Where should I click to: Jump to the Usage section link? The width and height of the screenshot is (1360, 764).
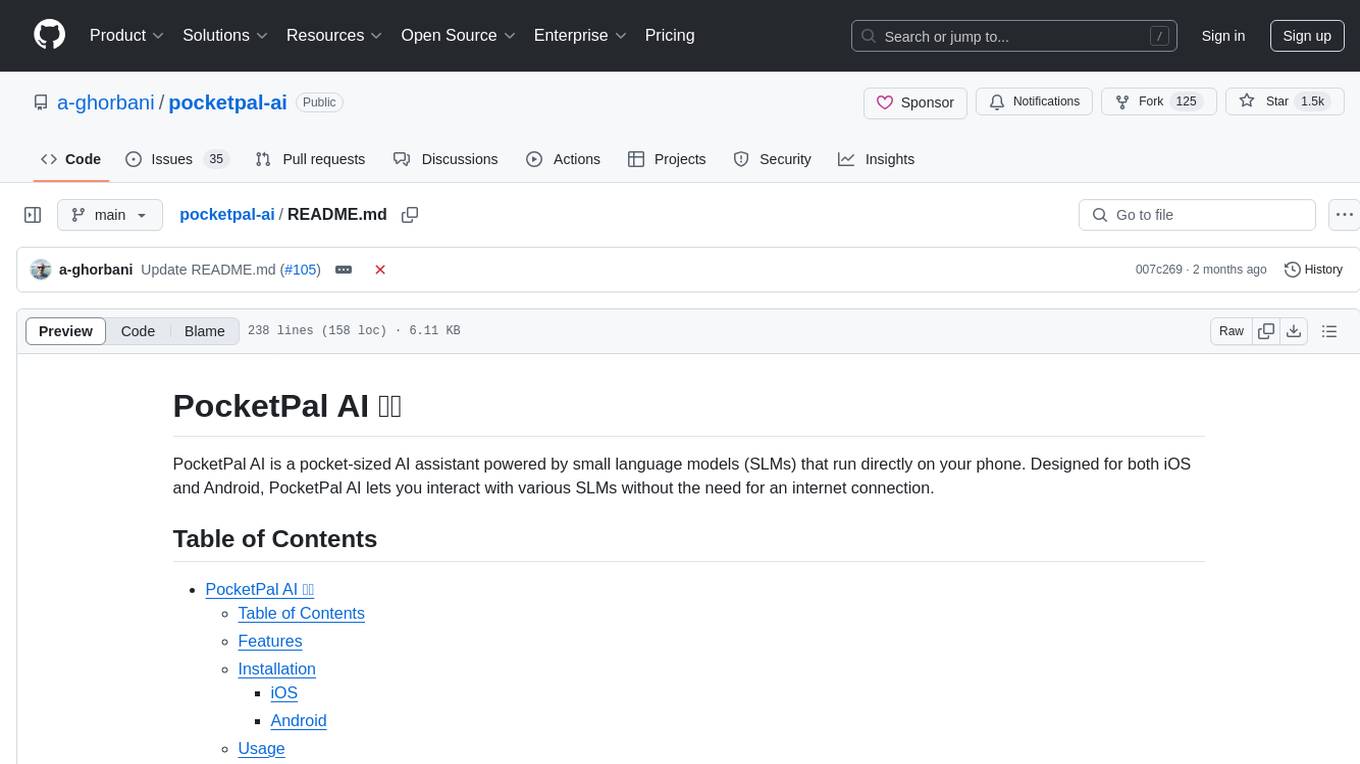pos(261,748)
